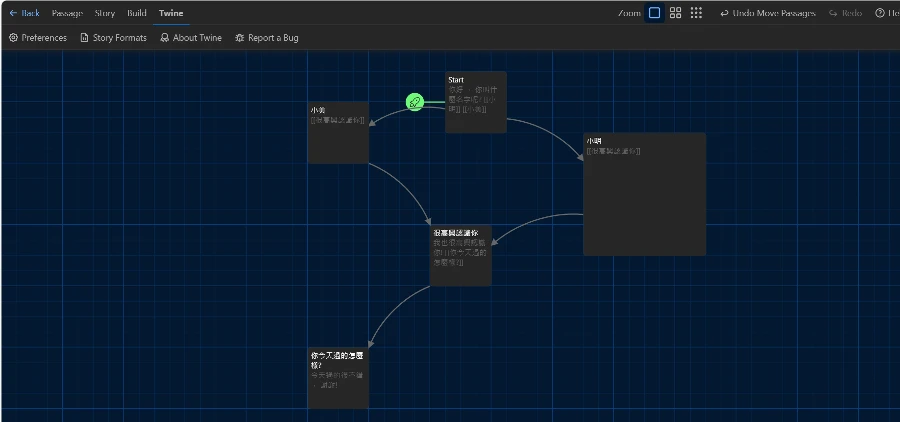Open Preferences with the gear icon
Viewport: 900px width, 422px height.
pyautogui.click(x=38, y=38)
